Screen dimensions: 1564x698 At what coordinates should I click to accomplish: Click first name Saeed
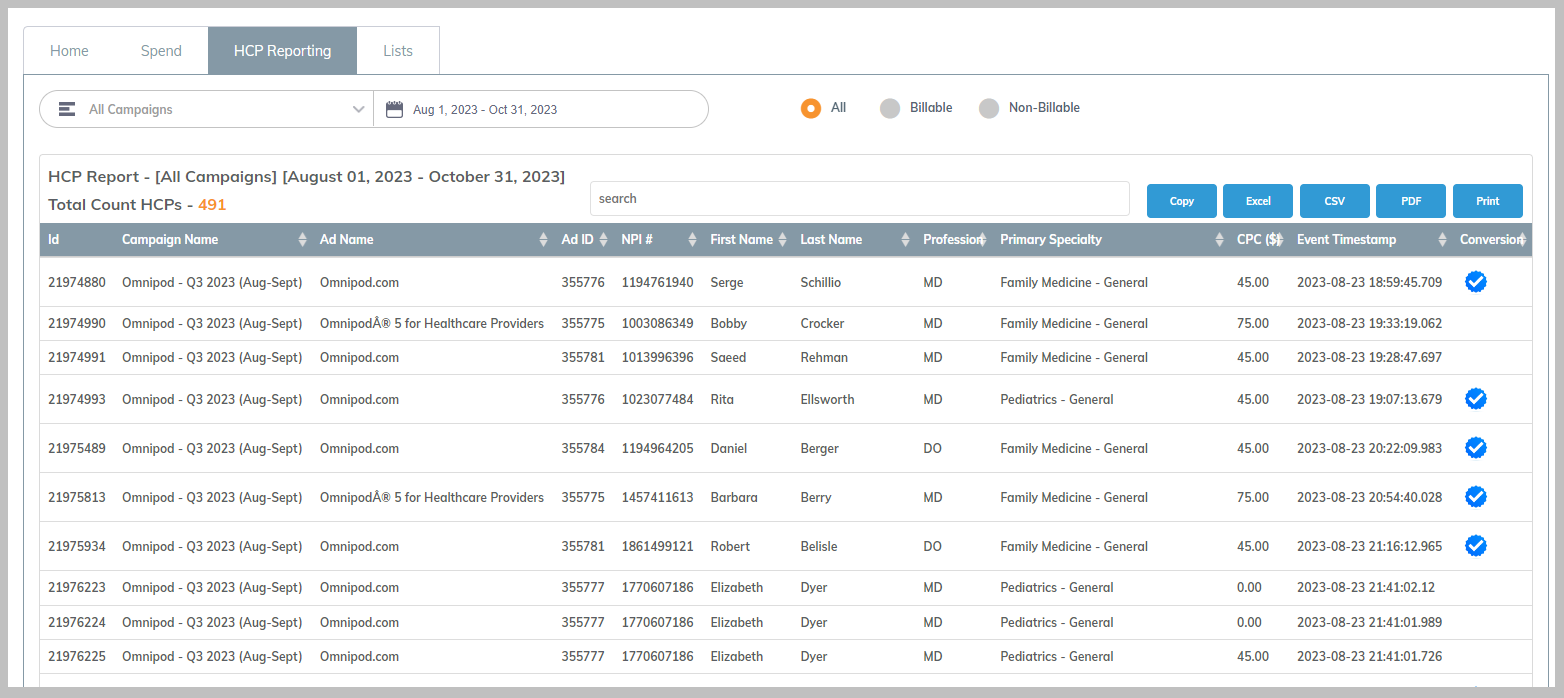(728, 357)
